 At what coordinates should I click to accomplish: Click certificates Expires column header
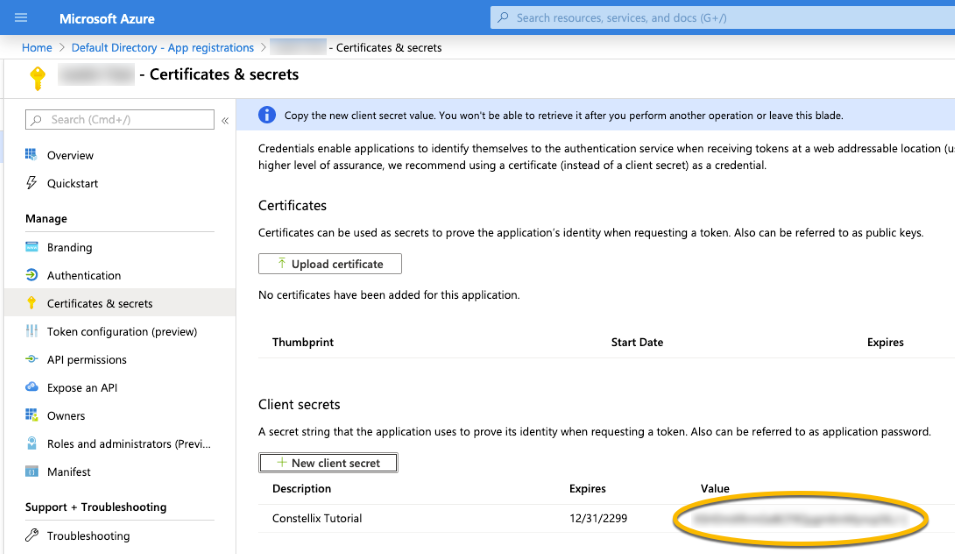pyautogui.click(x=885, y=342)
